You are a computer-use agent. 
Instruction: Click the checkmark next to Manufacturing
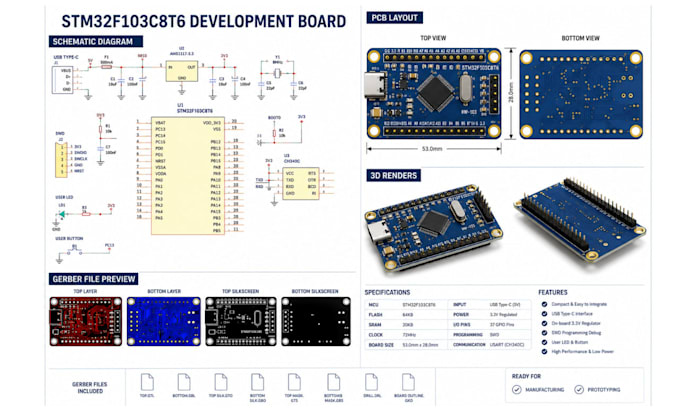click(517, 389)
